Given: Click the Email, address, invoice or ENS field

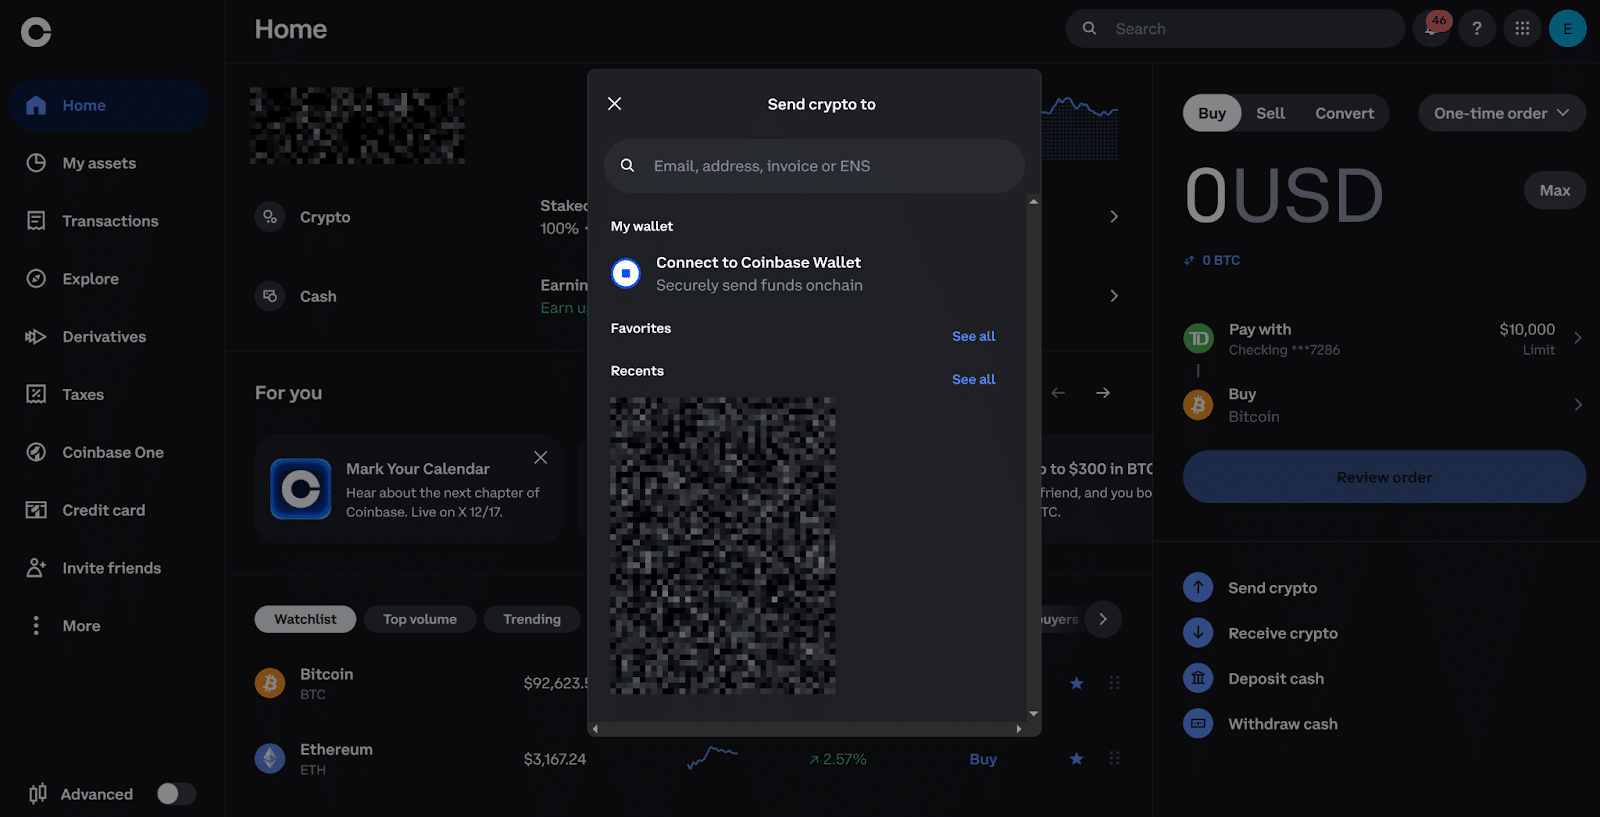Looking at the screenshot, I should coord(814,166).
